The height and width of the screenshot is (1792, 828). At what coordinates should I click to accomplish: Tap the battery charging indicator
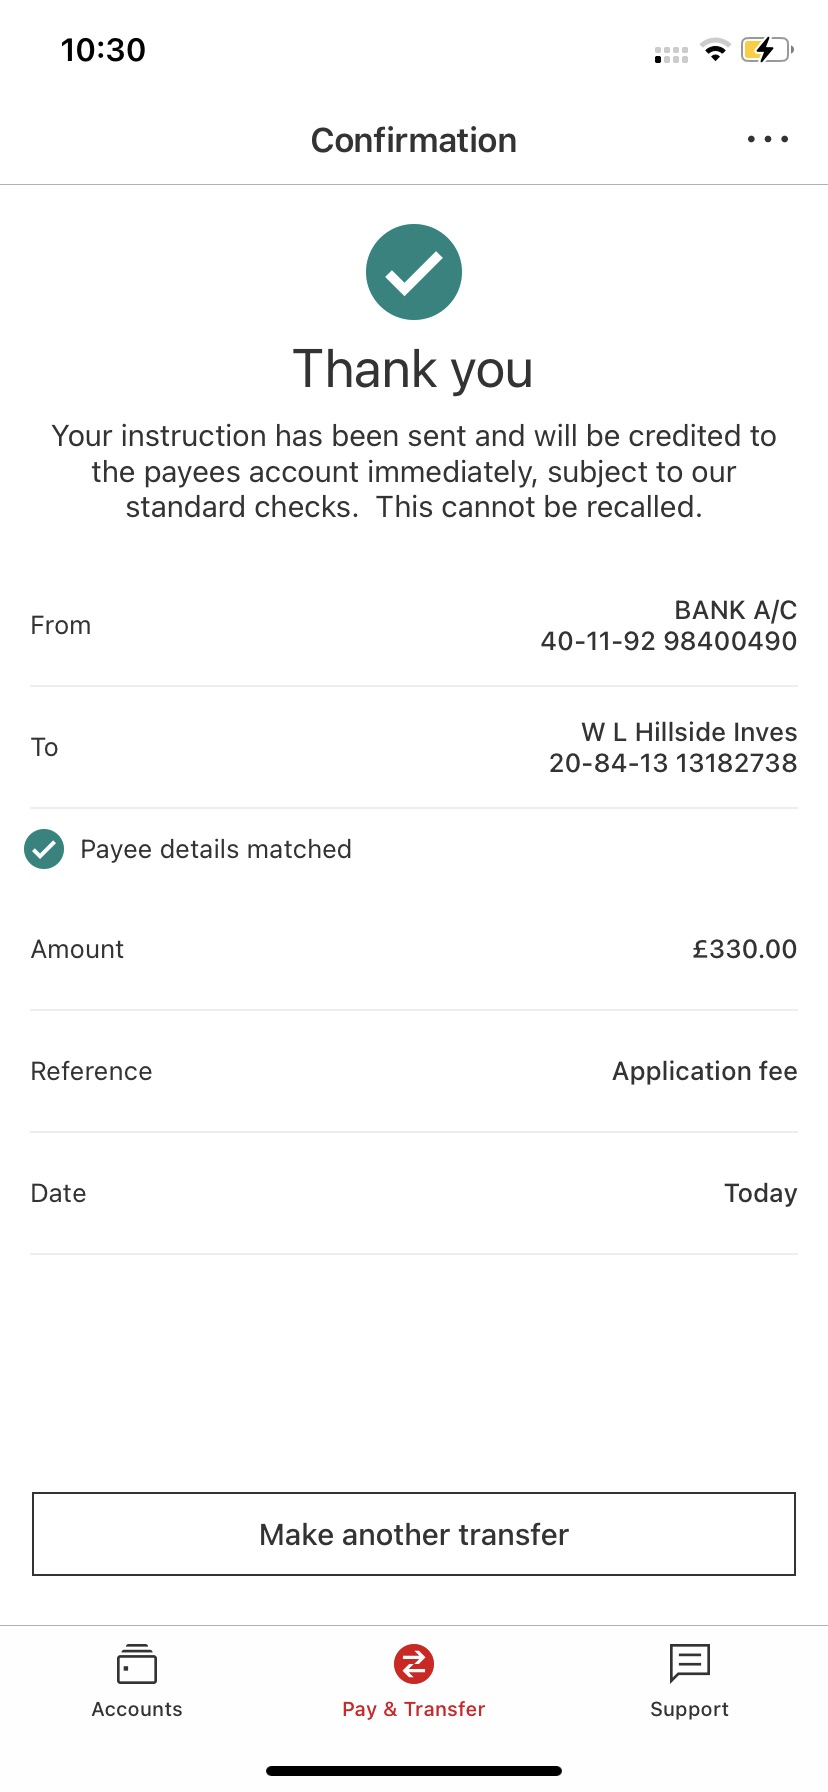(x=766, y=50)
